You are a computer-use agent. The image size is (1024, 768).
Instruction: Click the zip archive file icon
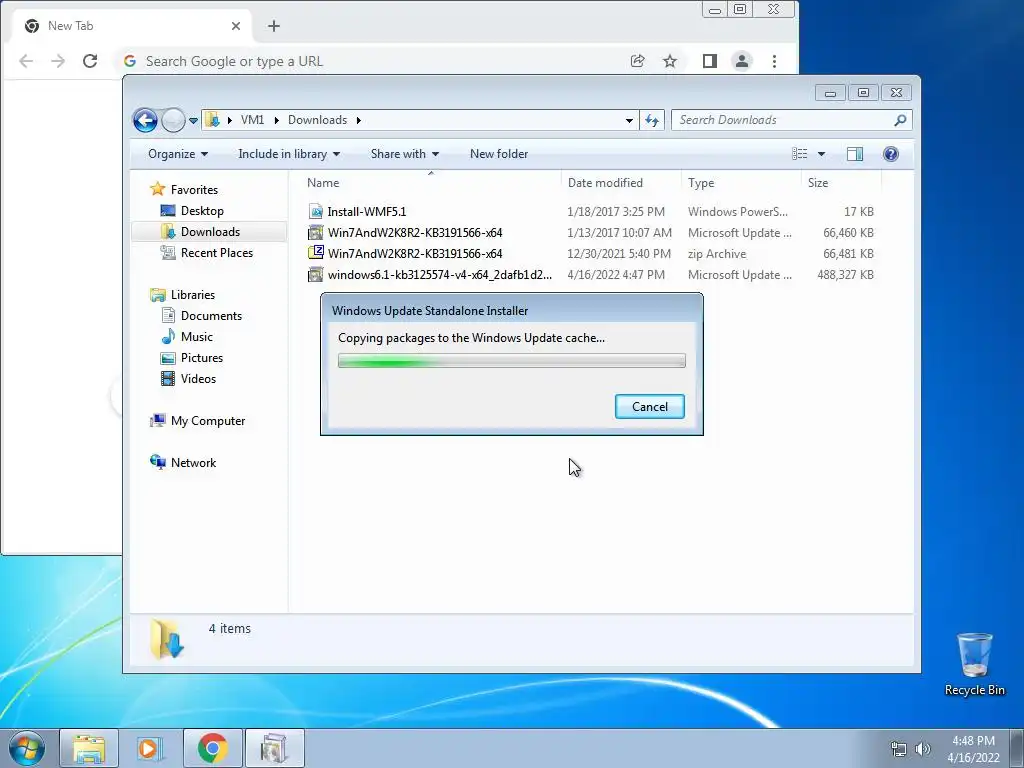[315, 253]
